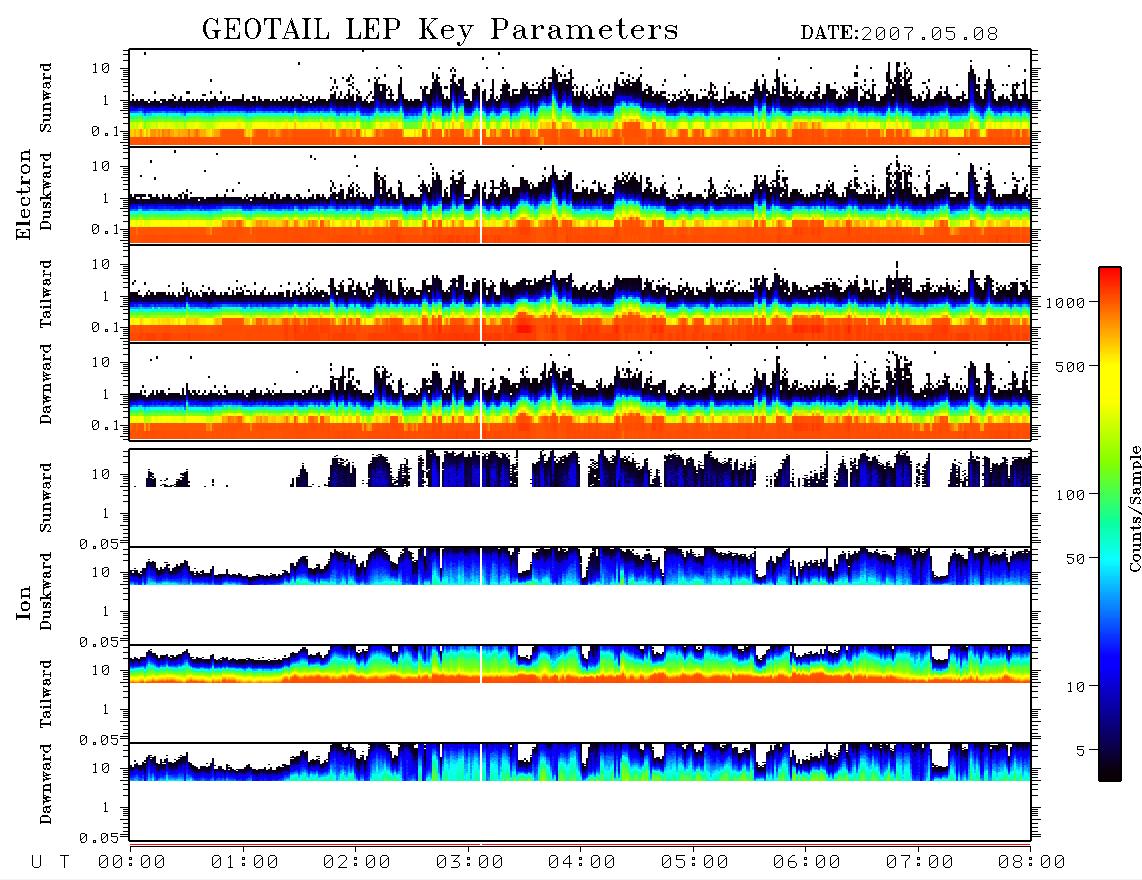
Task: Click the Ion Sunward spectrogram panel
Action: 580,498
